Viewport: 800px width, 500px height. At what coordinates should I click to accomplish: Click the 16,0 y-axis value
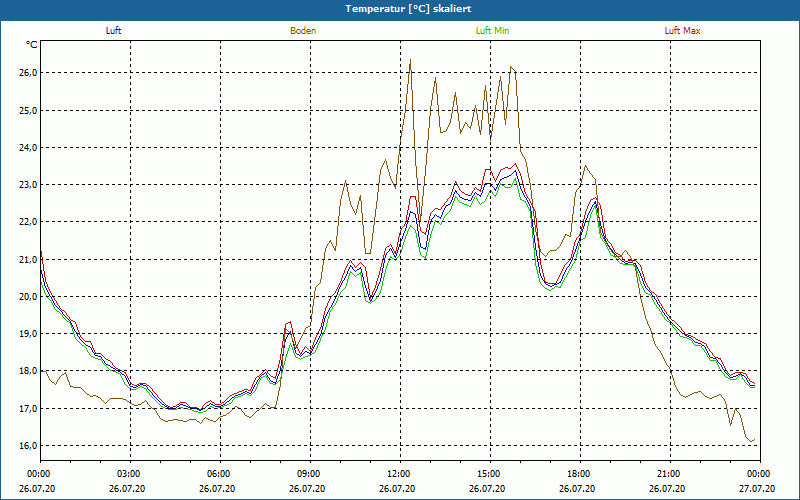point(28,445)
